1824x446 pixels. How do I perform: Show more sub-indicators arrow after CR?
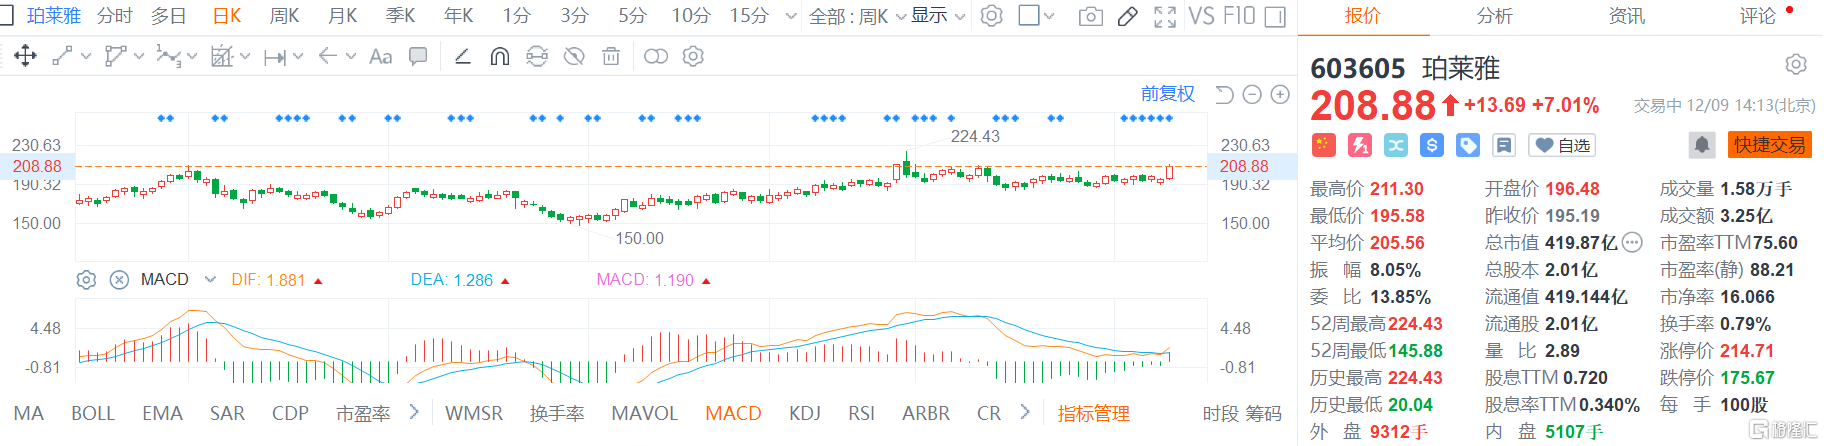(1024, 412)
